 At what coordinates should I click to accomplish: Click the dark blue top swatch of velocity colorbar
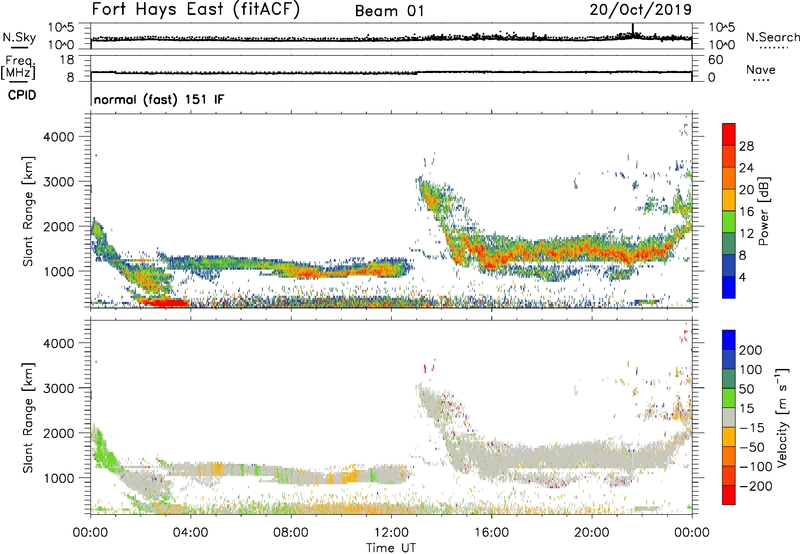pos(729,340)
